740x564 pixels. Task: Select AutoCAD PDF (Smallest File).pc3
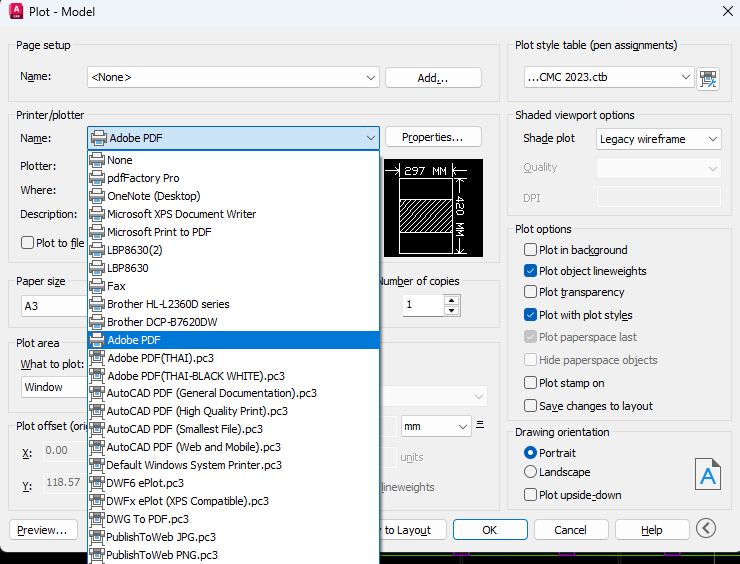[x=234, y=429]
